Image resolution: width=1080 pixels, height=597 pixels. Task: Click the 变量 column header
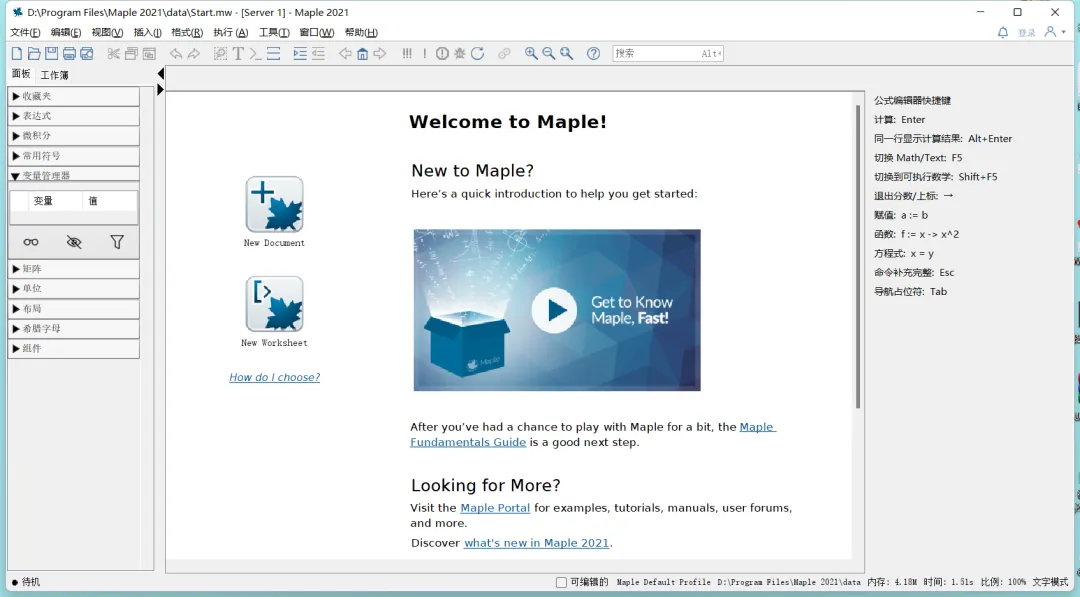43,201
